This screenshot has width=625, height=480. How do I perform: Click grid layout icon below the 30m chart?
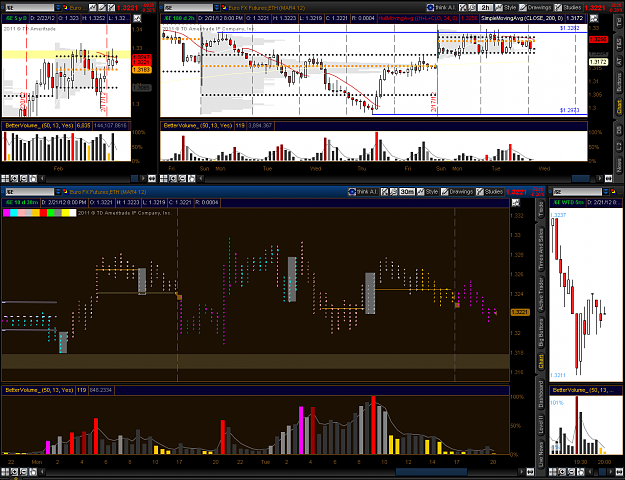[5, 472]
